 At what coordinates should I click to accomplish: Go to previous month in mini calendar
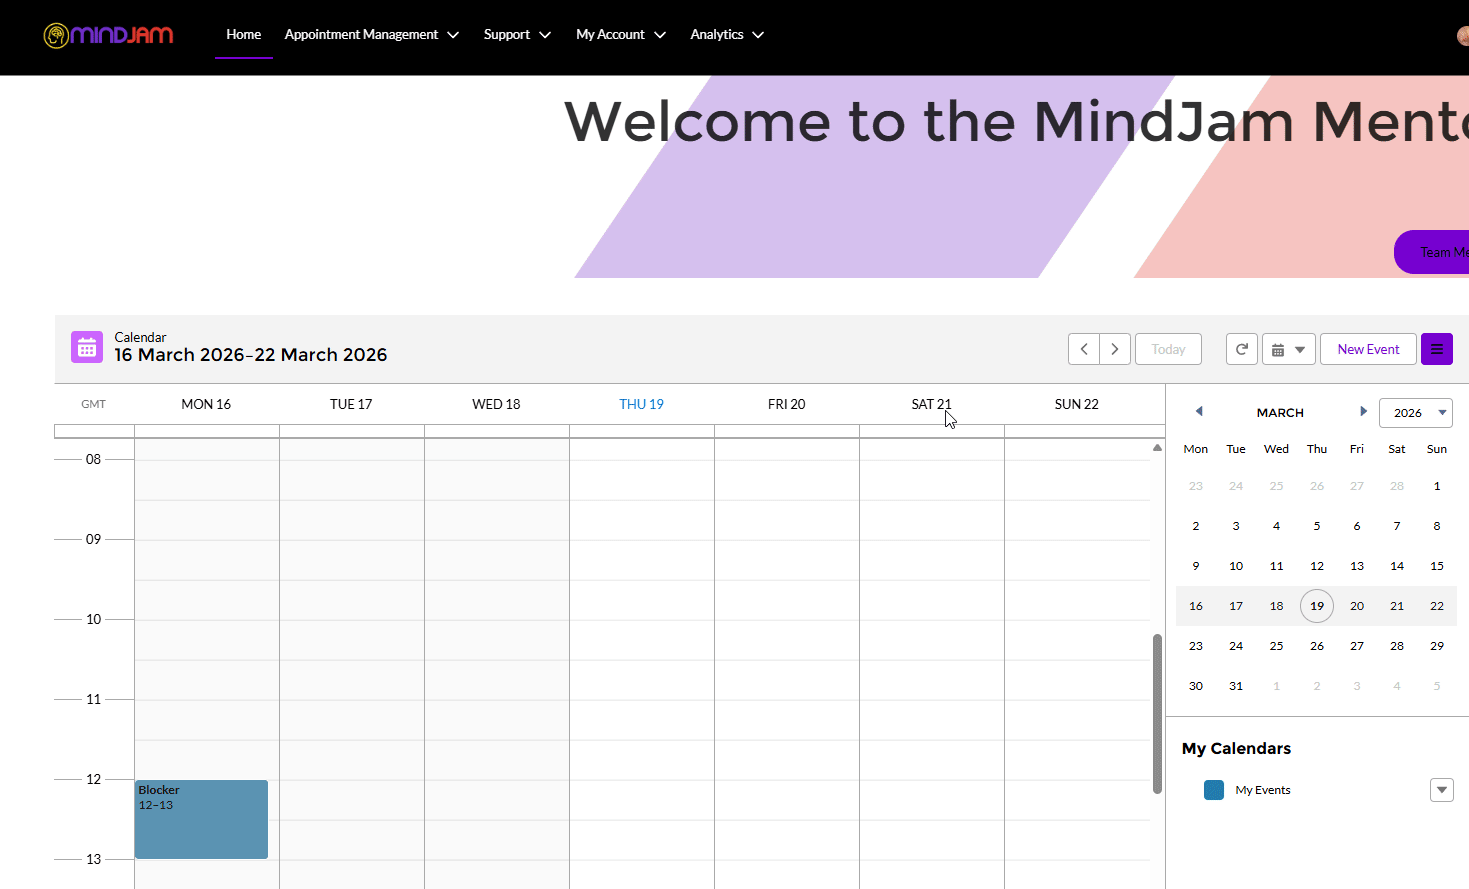pos(1198,410)
